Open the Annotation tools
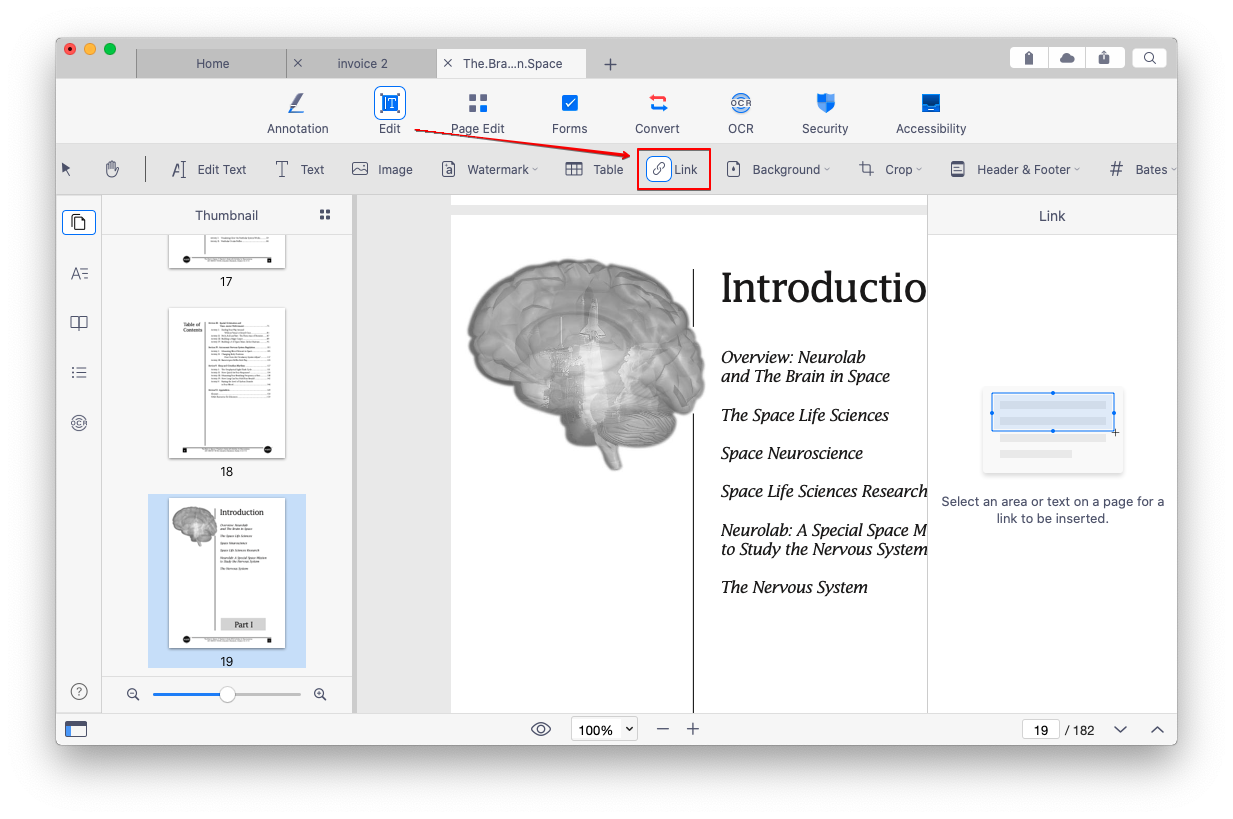 pos(297,113)
